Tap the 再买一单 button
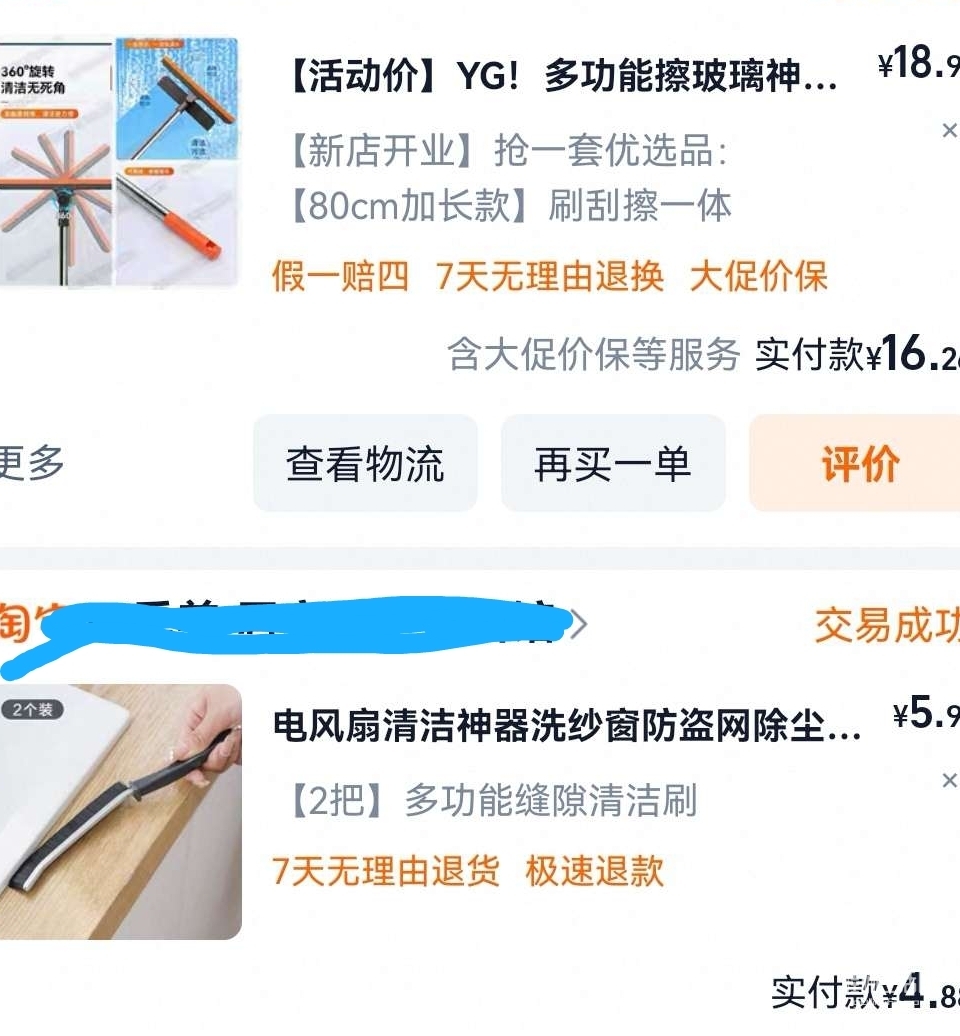960x1036 pixels. click(x=613, y=463)
